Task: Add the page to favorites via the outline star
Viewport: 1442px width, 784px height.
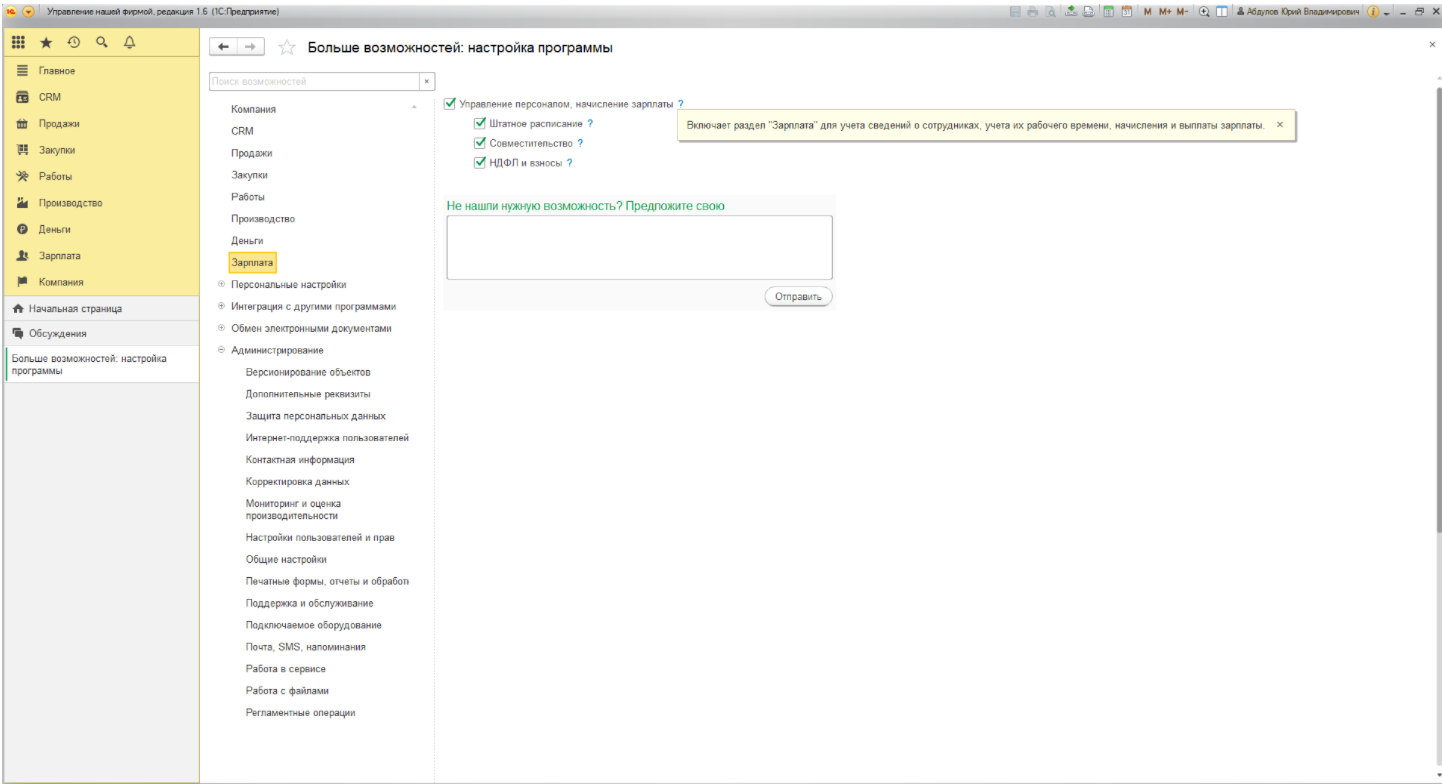Action: [x=286, y=48]
